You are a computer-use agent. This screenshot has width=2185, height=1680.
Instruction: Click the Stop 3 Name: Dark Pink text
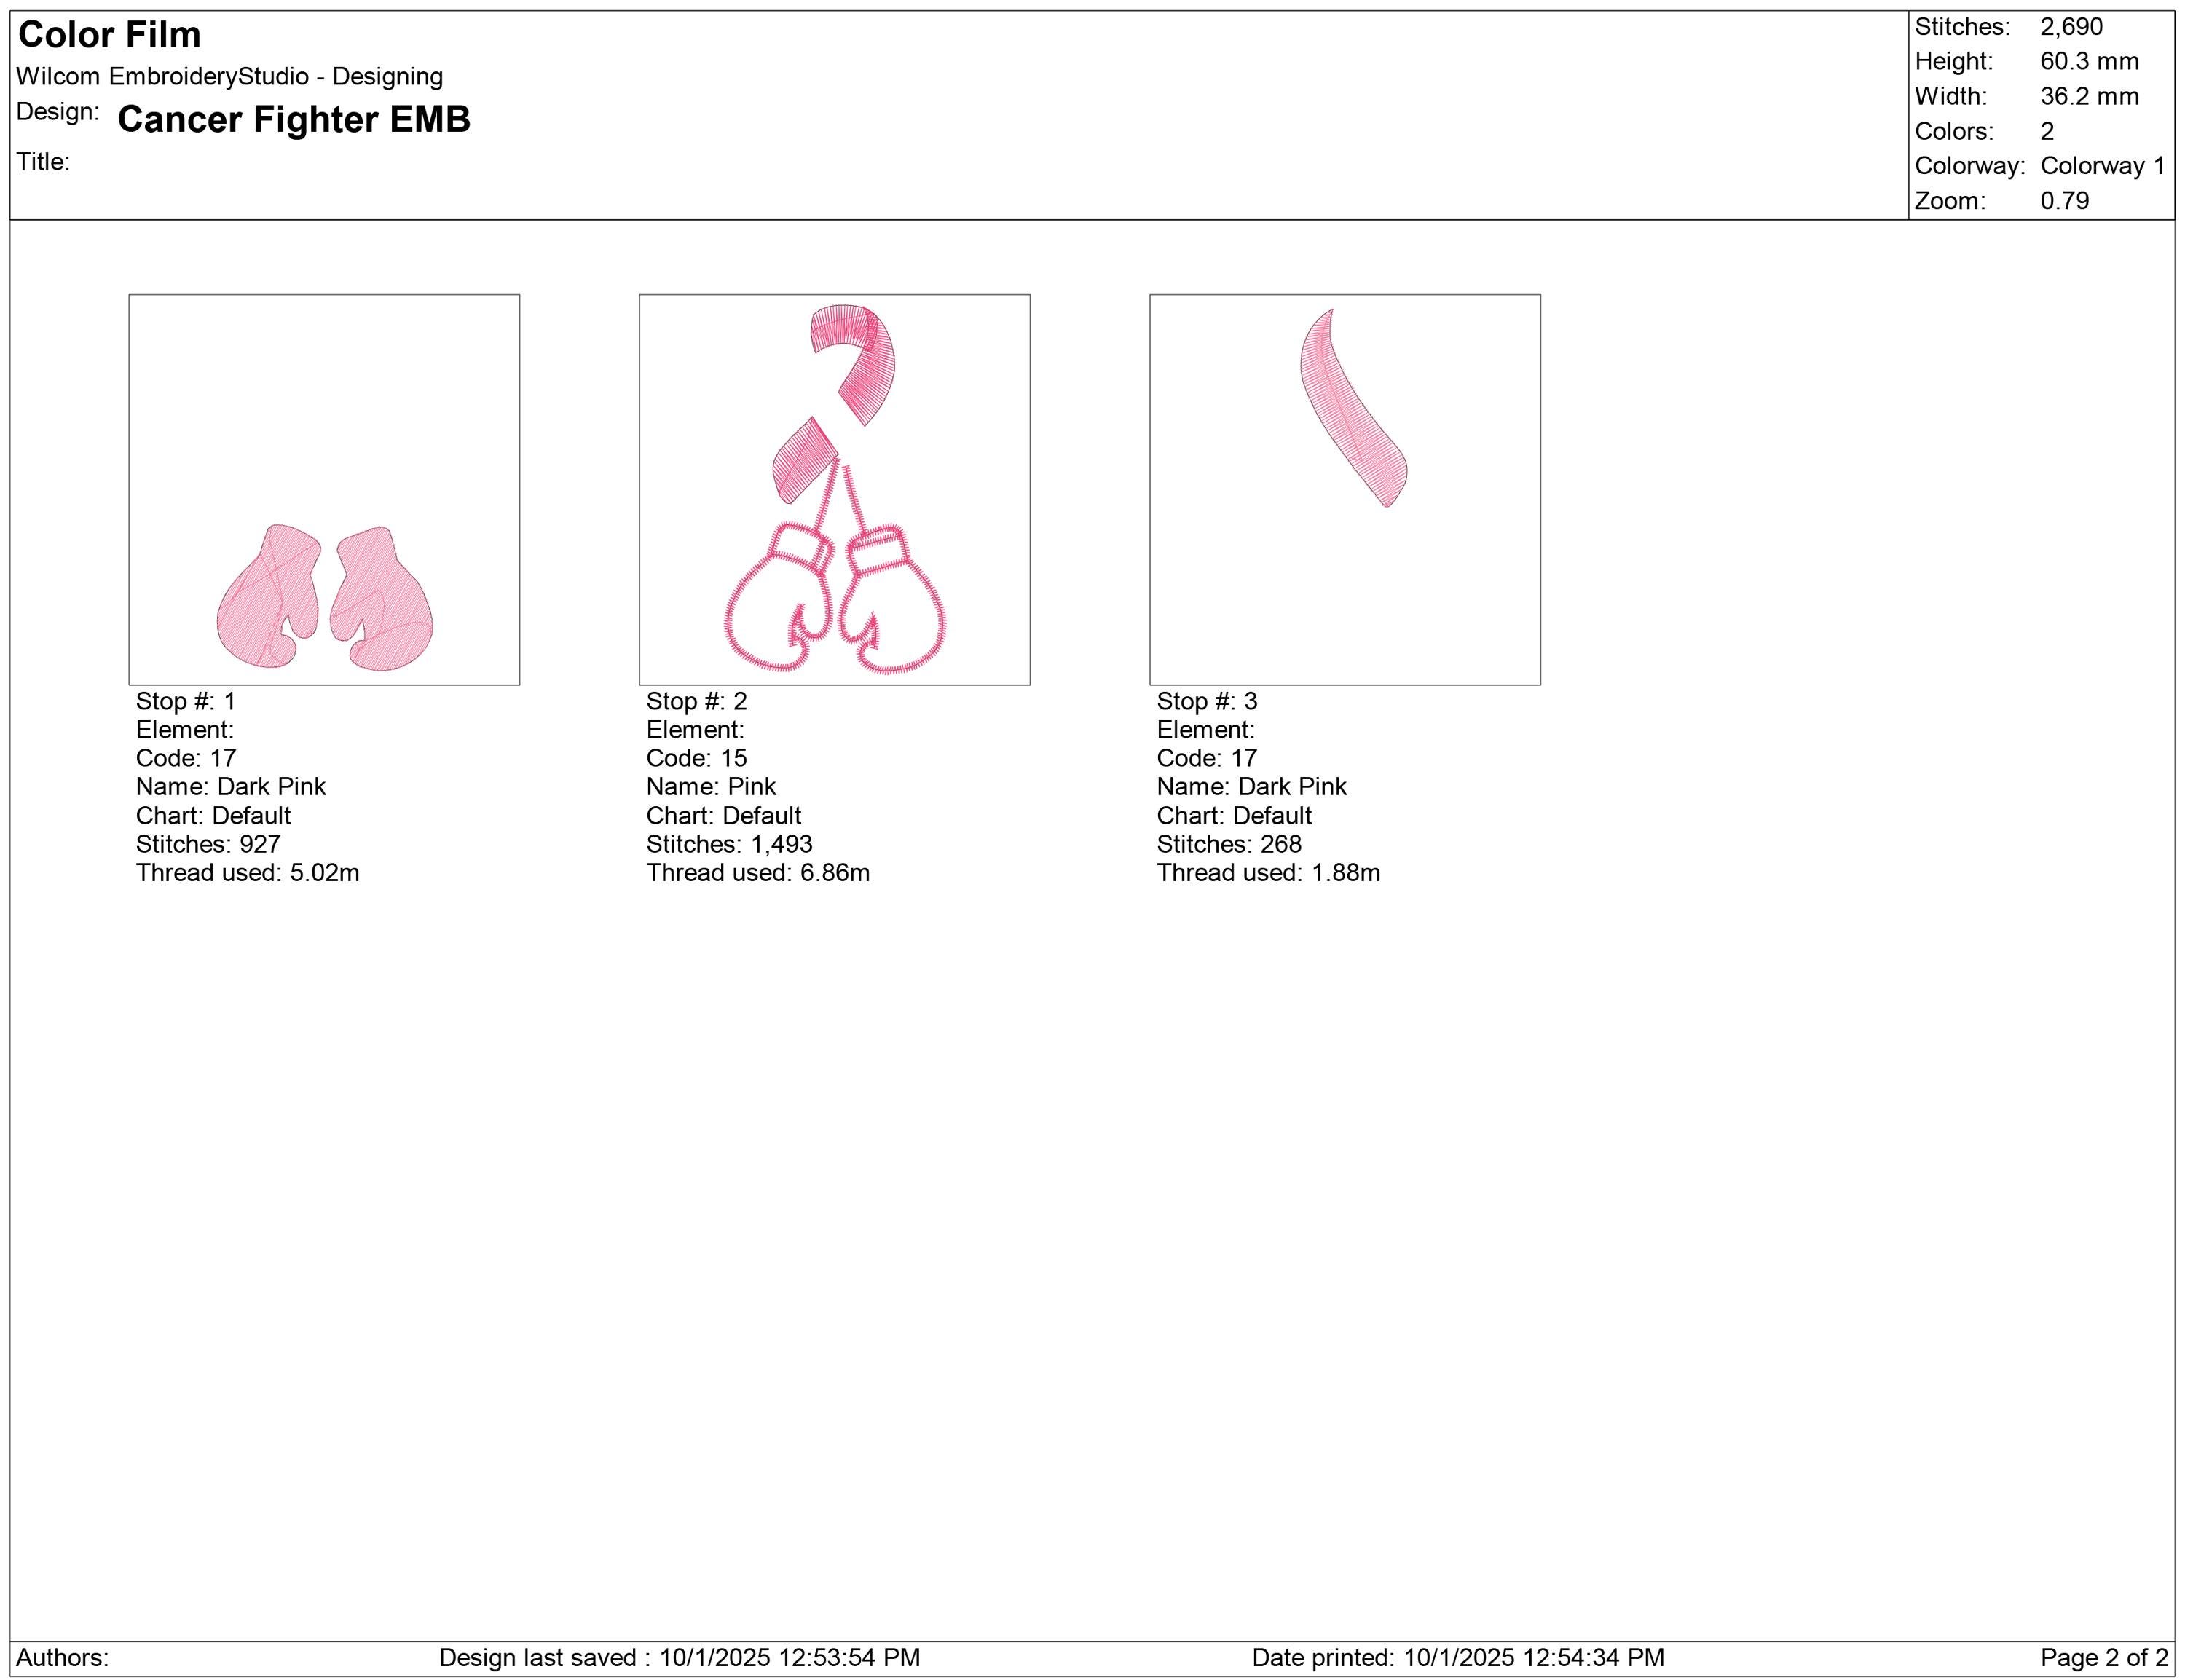(x=1252, y=787)
